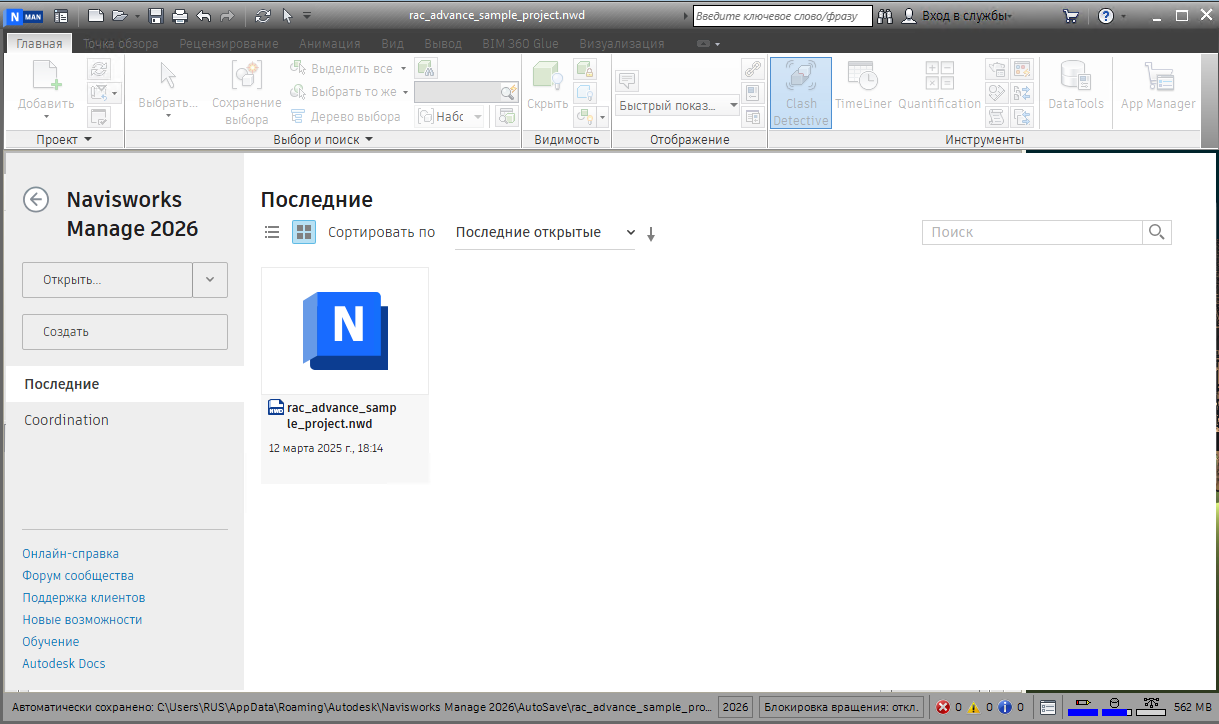Click the Создать button

(x=125, y=332)
